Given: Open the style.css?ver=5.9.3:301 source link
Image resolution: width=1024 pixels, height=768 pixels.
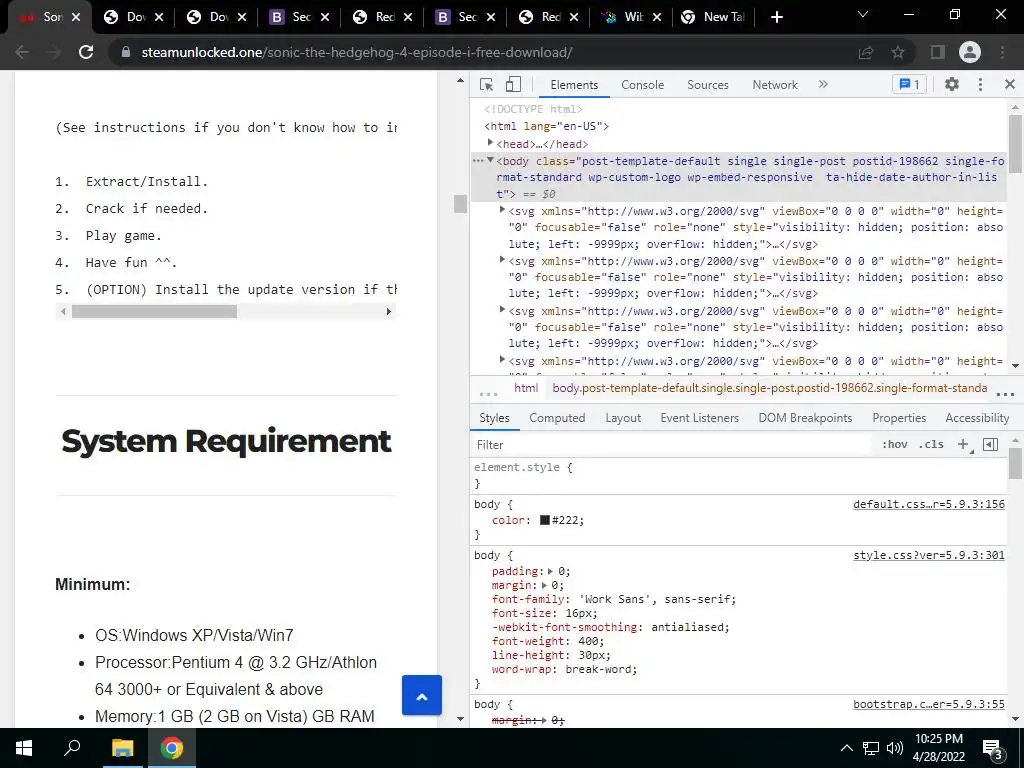Looking at the screenshot, I should pos(929,555).
